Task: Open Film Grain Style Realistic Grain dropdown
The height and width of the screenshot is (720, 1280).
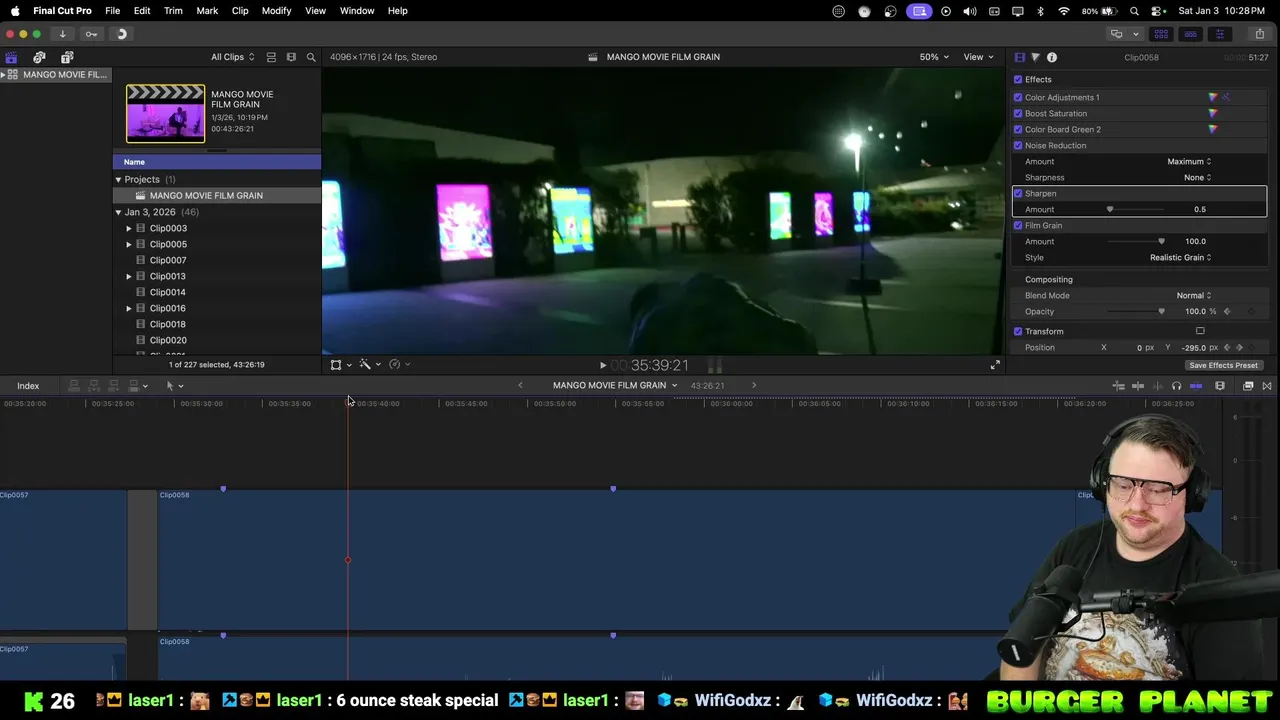Action: [1180, 257]
